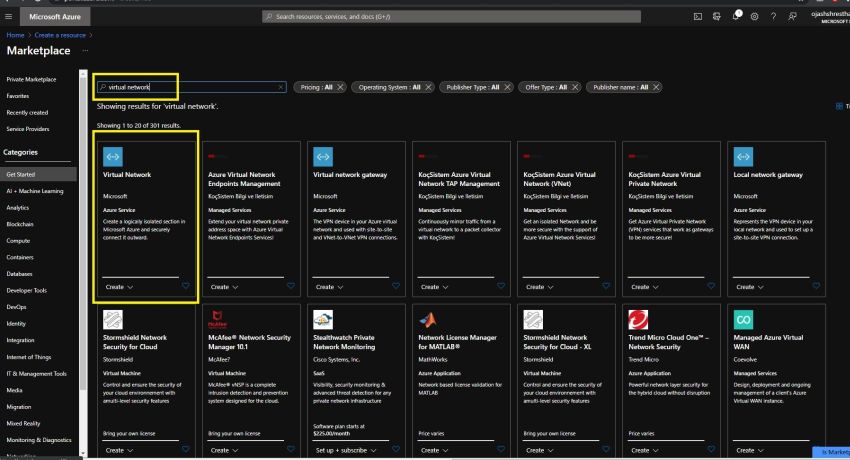
Task: Open the Azure portal hamburger menu
Action: tap(8, 17)
